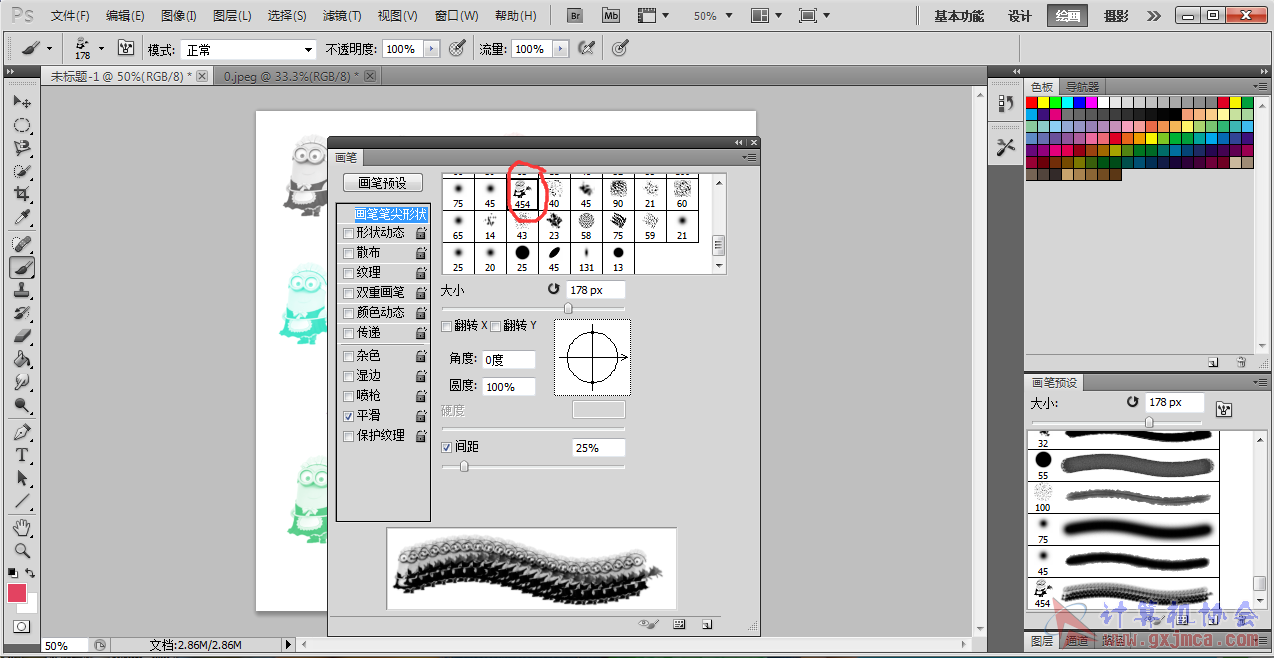
Task: Select the Crop tool
Action: pyautogui.click(x=21, y=194)
